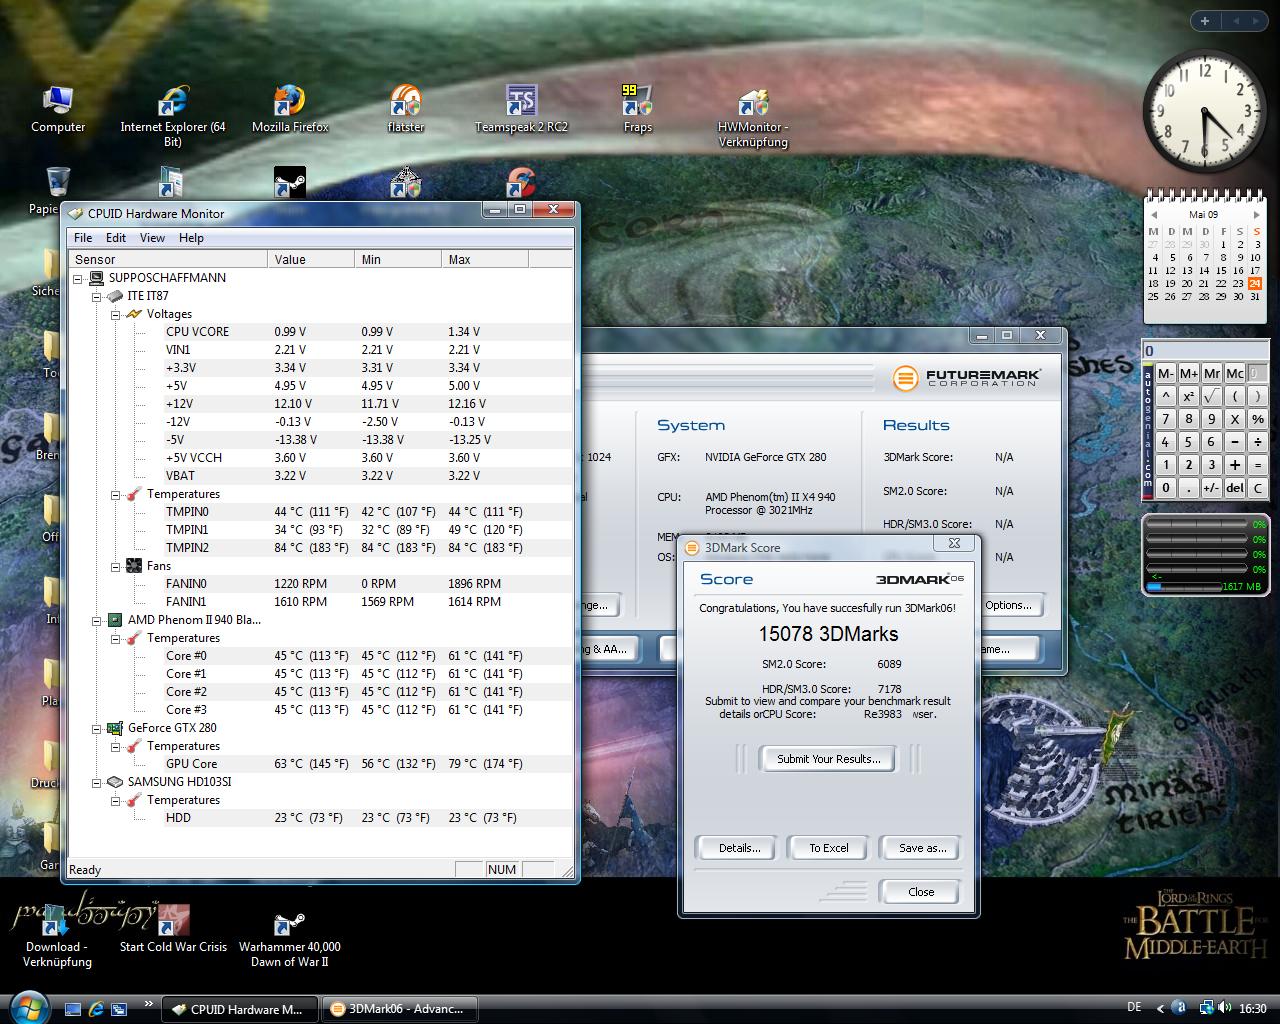This screenshot has height=1024, width=1280.
Task: Click the network icon in system tray
Action: click(x=1207, y=1008)
